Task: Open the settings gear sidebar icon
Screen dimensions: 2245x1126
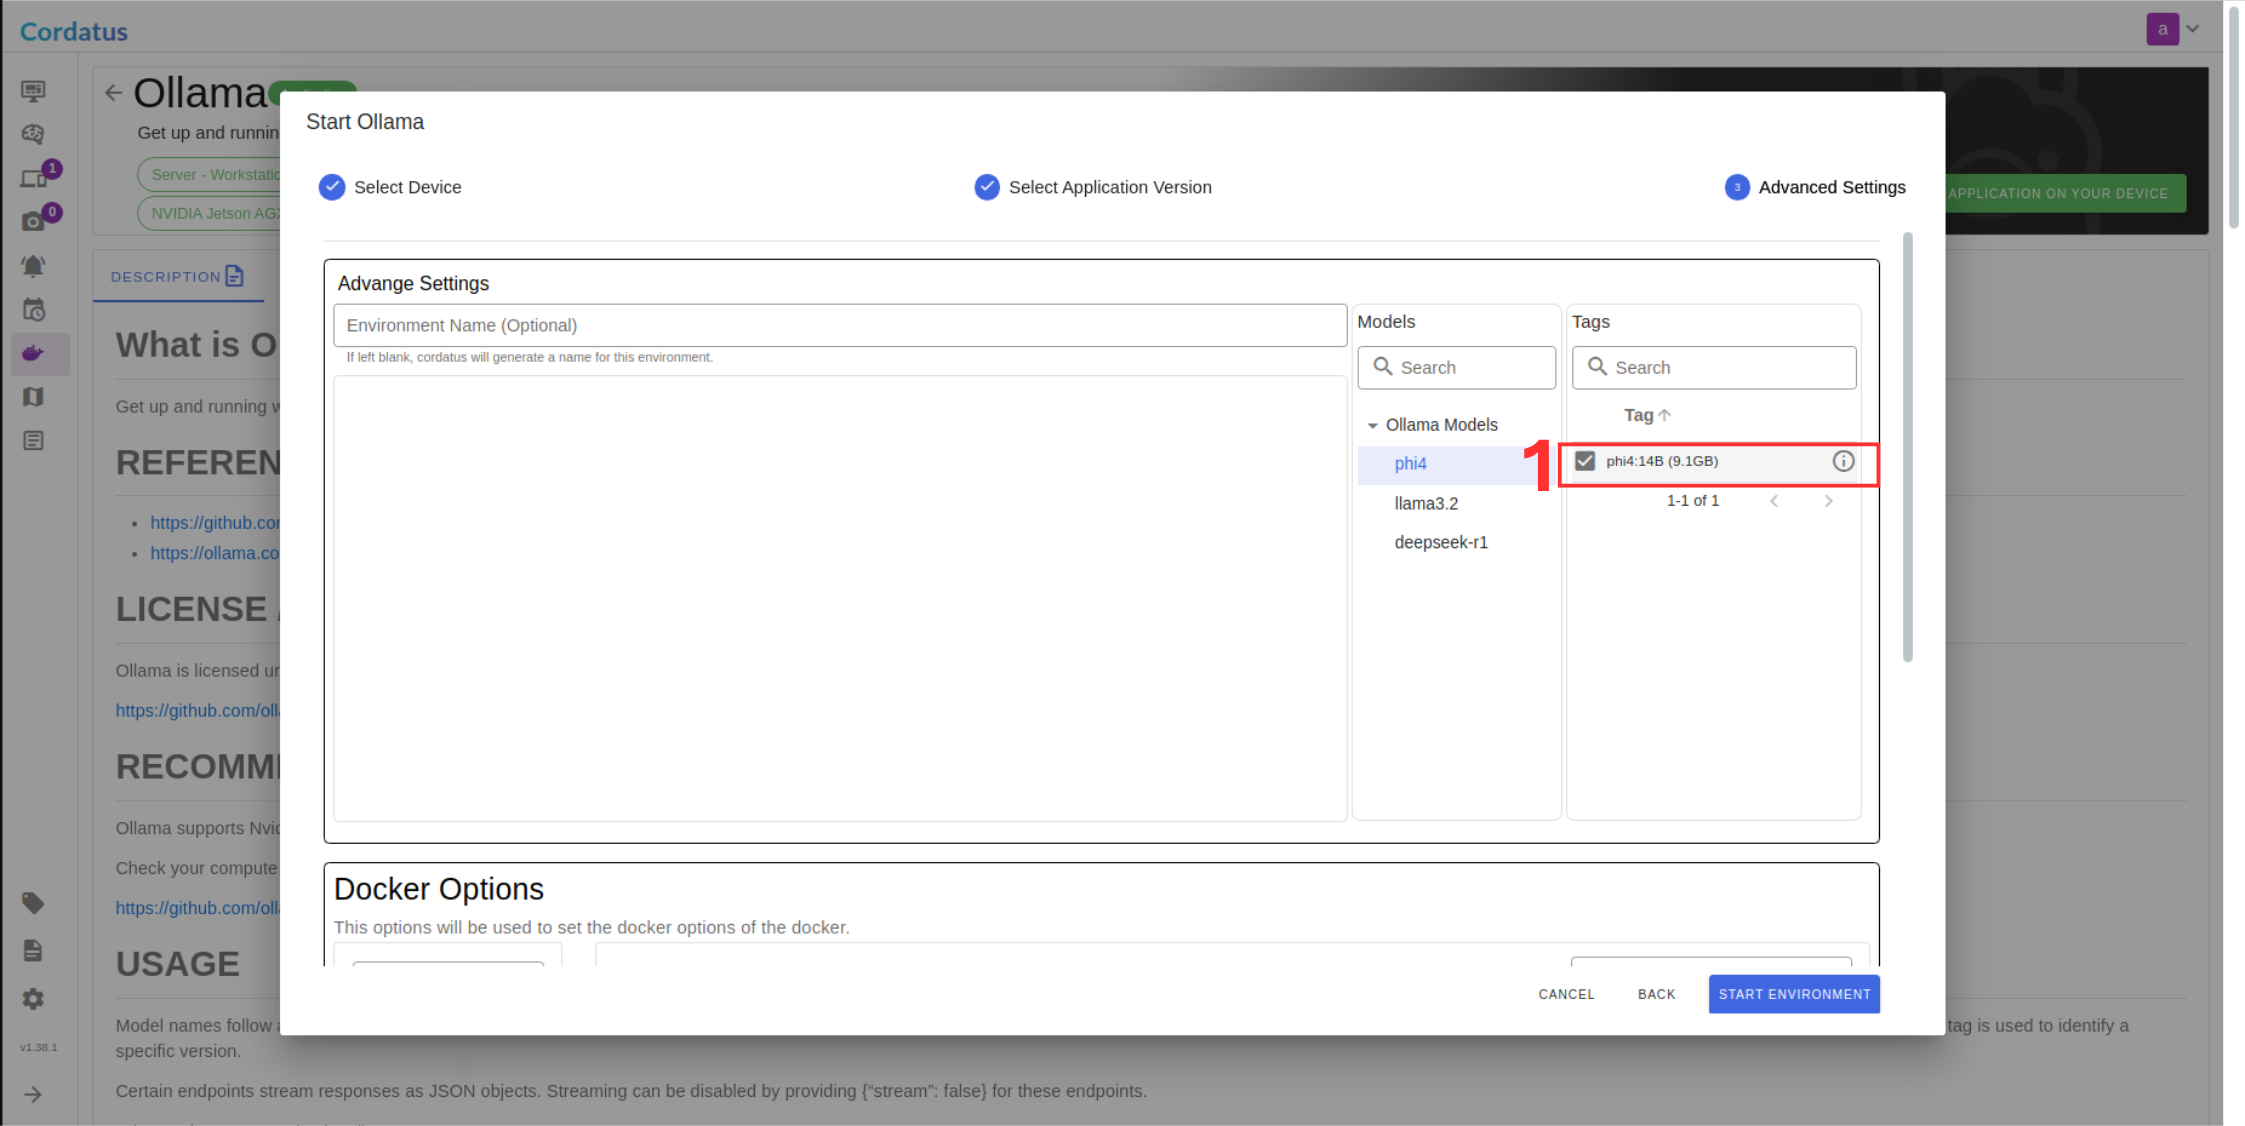Action: 33,998
